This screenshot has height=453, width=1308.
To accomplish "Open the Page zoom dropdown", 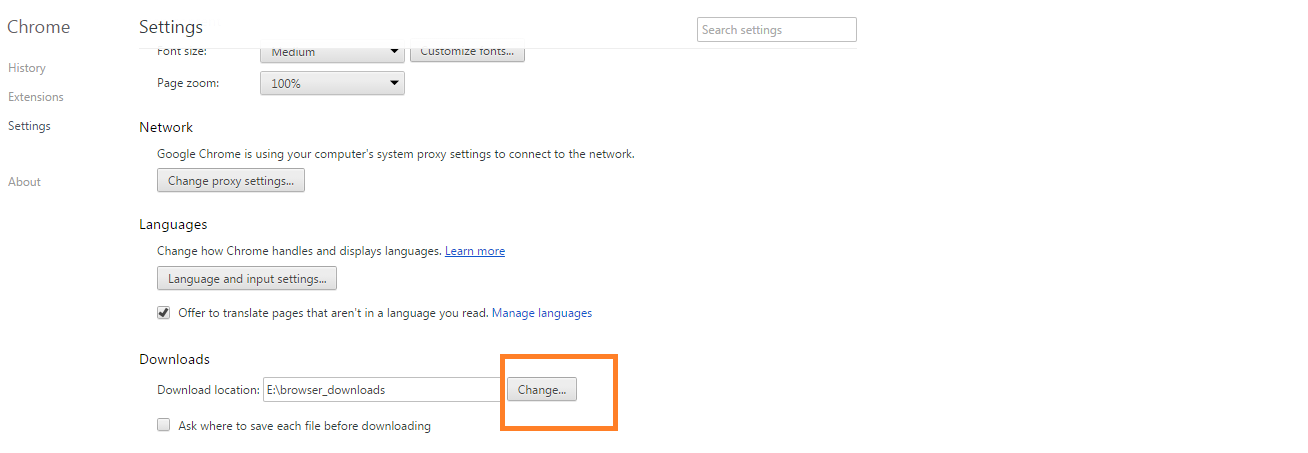I will [332, 84].
